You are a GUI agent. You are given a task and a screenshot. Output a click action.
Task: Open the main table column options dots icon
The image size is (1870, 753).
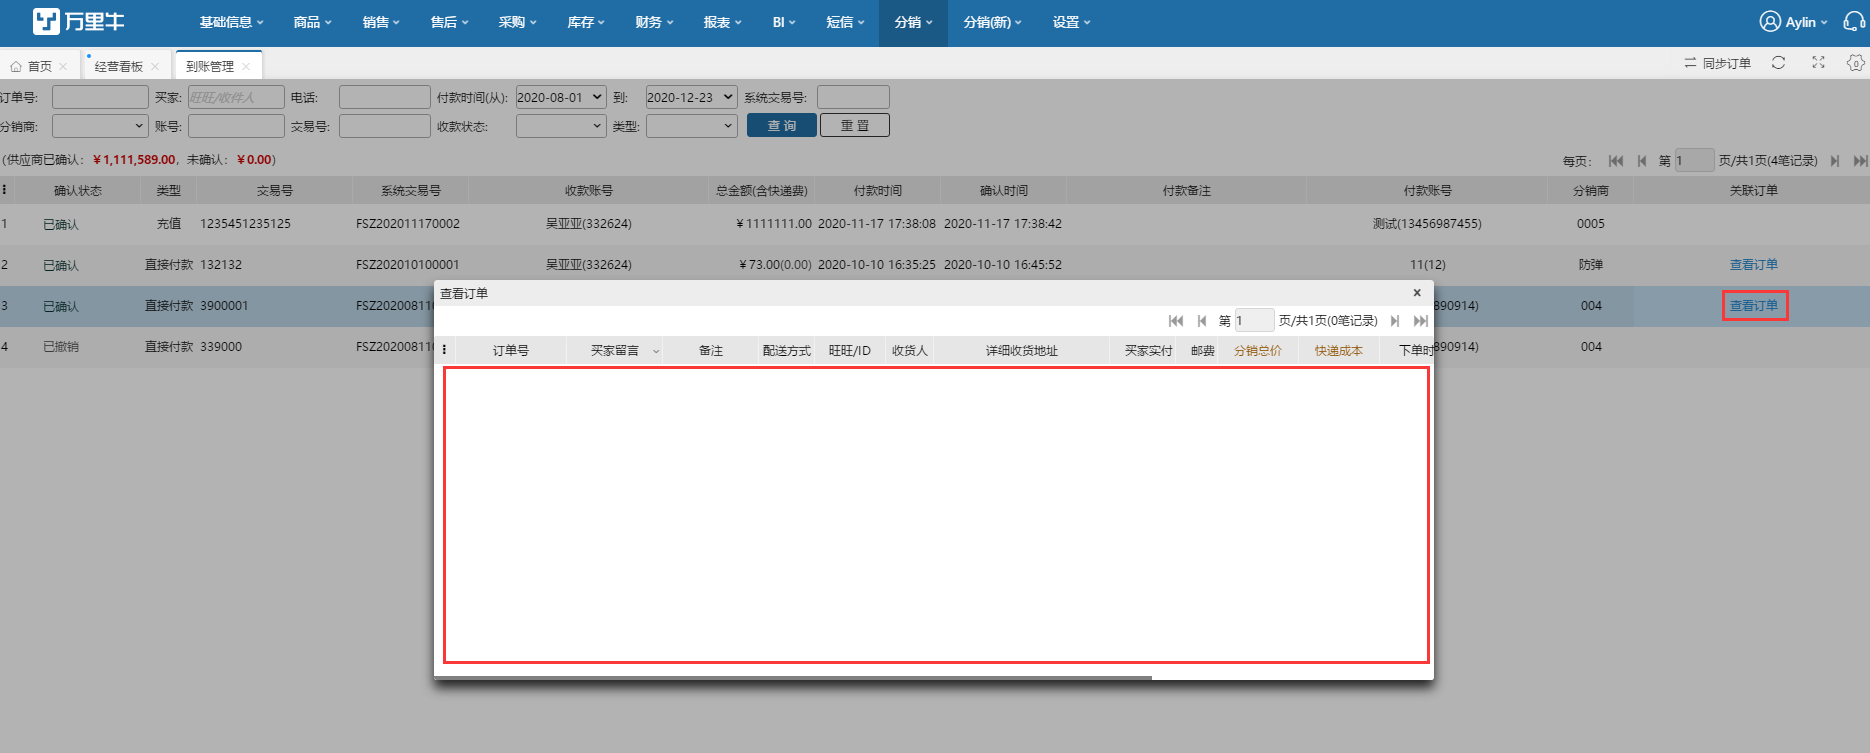[4, 190]
